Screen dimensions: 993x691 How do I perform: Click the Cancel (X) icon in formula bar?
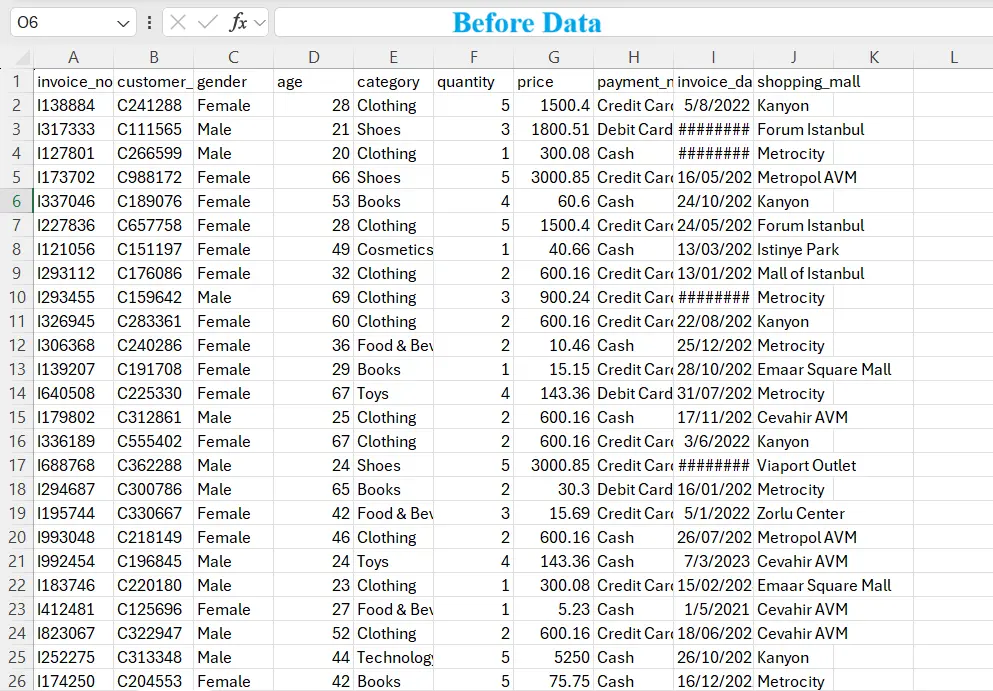click(178, 23)
